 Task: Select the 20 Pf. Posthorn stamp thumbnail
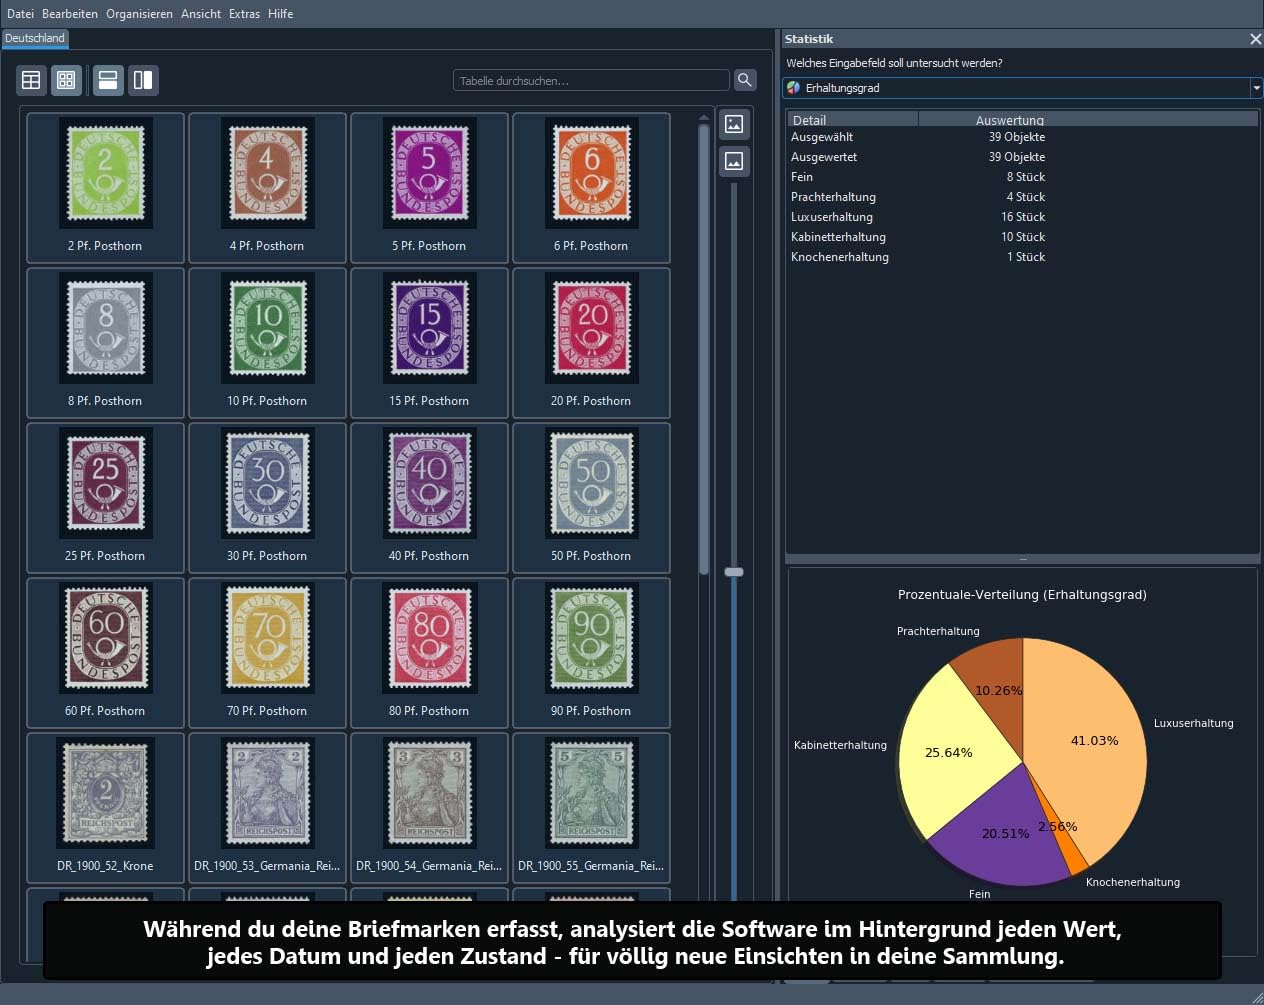[x=591, y=340]
